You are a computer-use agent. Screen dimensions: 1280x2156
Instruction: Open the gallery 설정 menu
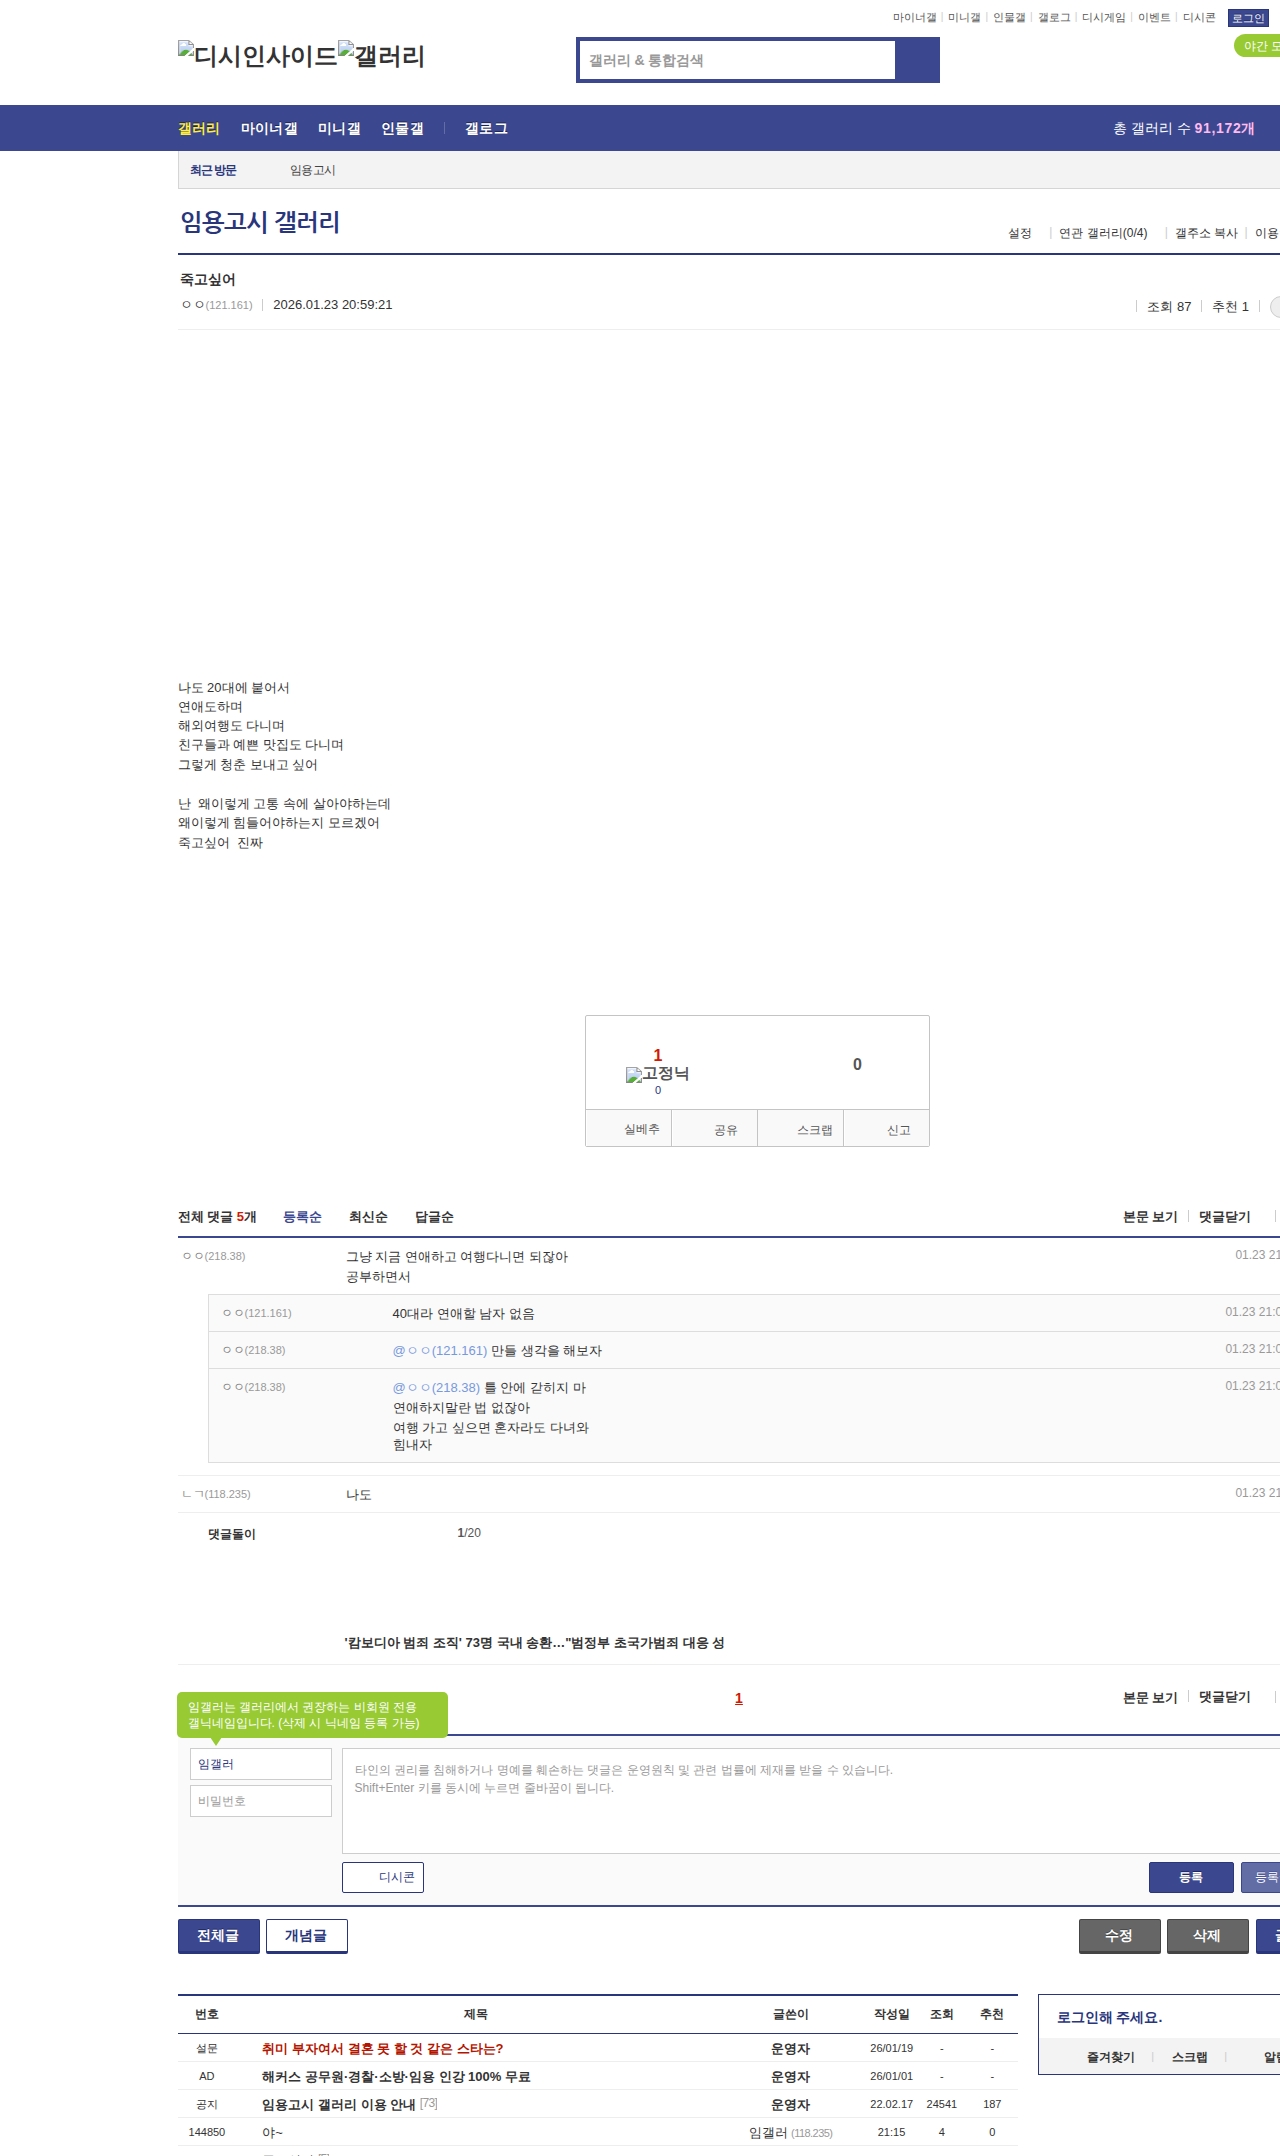pos(1019,233)
